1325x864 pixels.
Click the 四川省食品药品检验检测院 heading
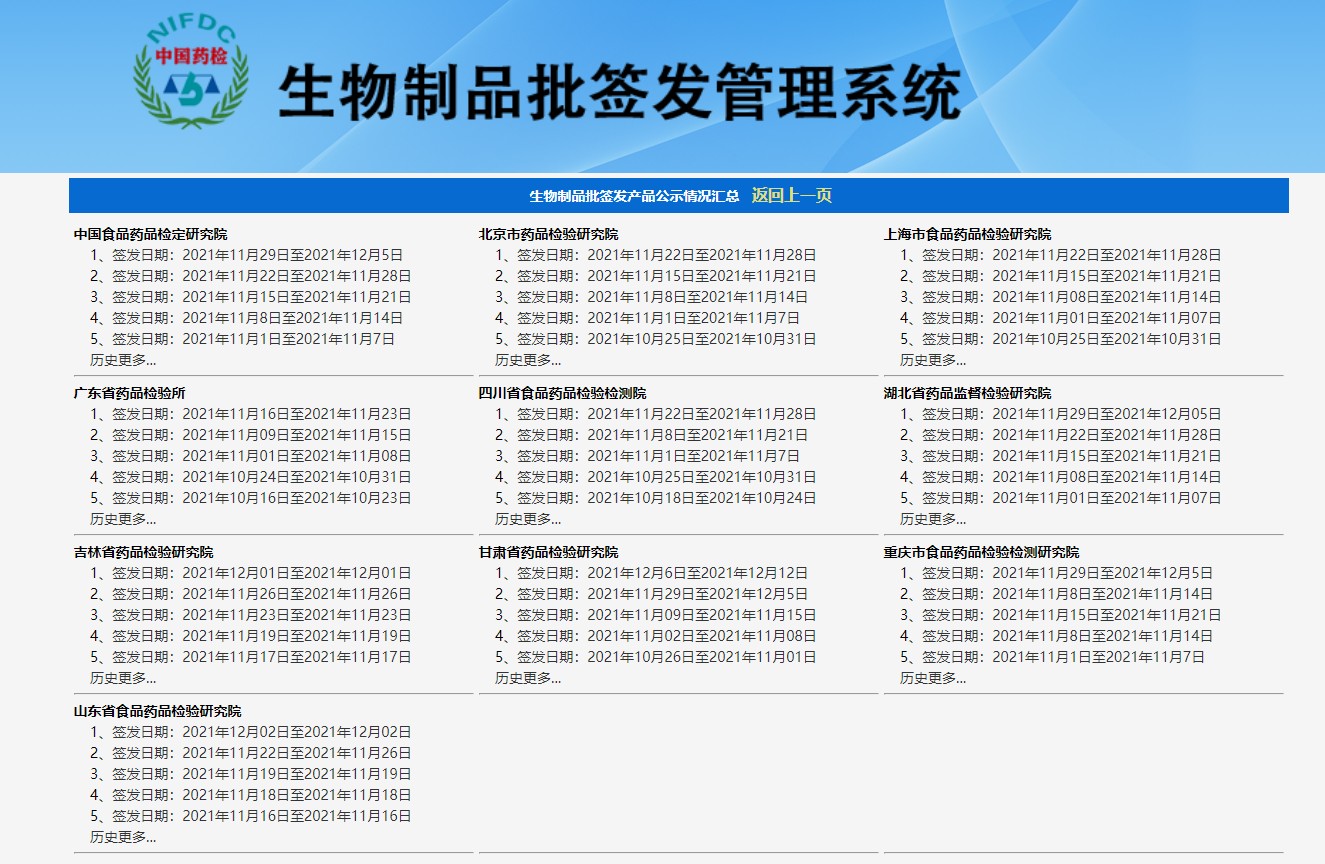tap(562, 393)
